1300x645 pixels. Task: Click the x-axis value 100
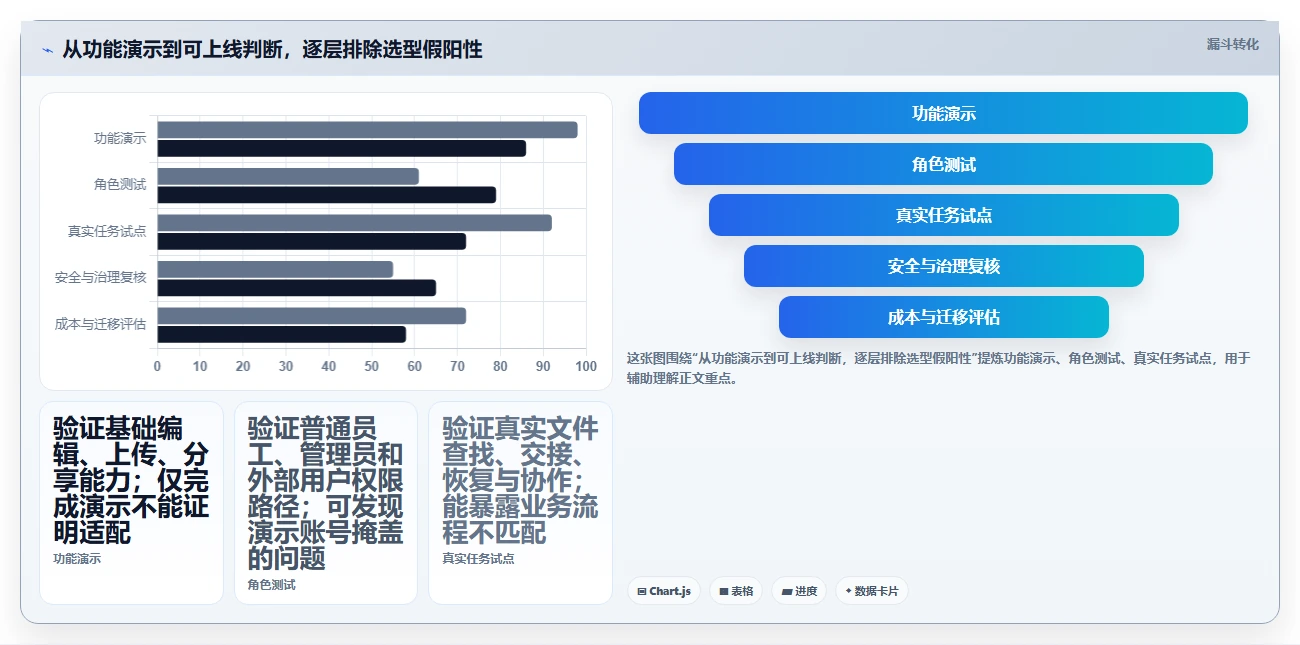pyautogui.click(x=586, y=366)
